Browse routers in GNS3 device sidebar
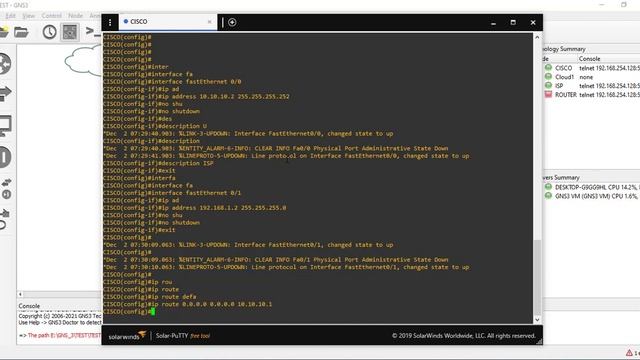This screenshot has width=640, height=360. (x=5, y=64)
